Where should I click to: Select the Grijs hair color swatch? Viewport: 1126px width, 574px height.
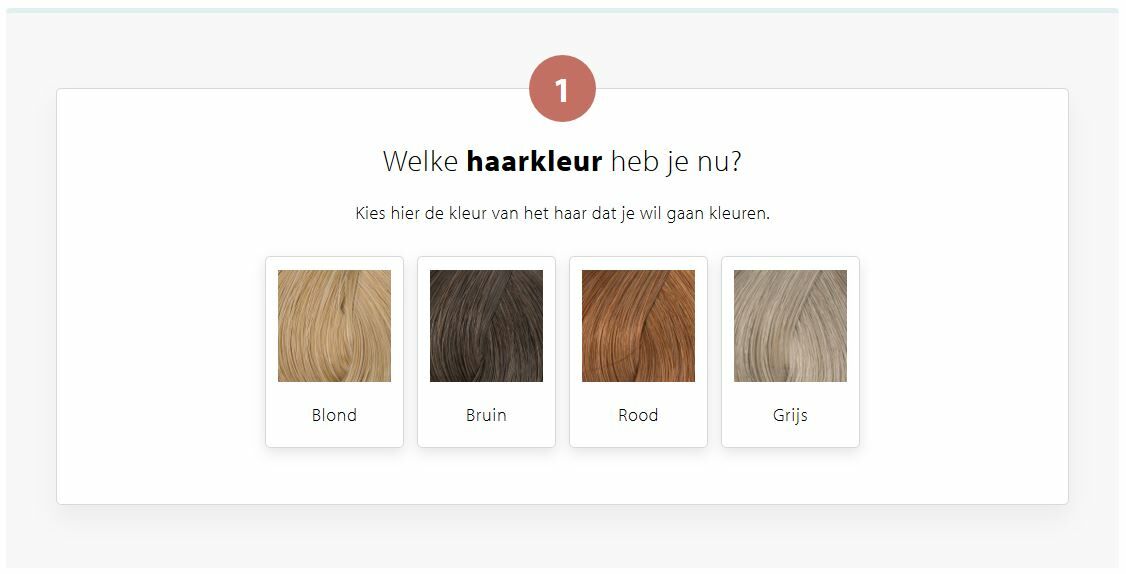coord(790,325)
